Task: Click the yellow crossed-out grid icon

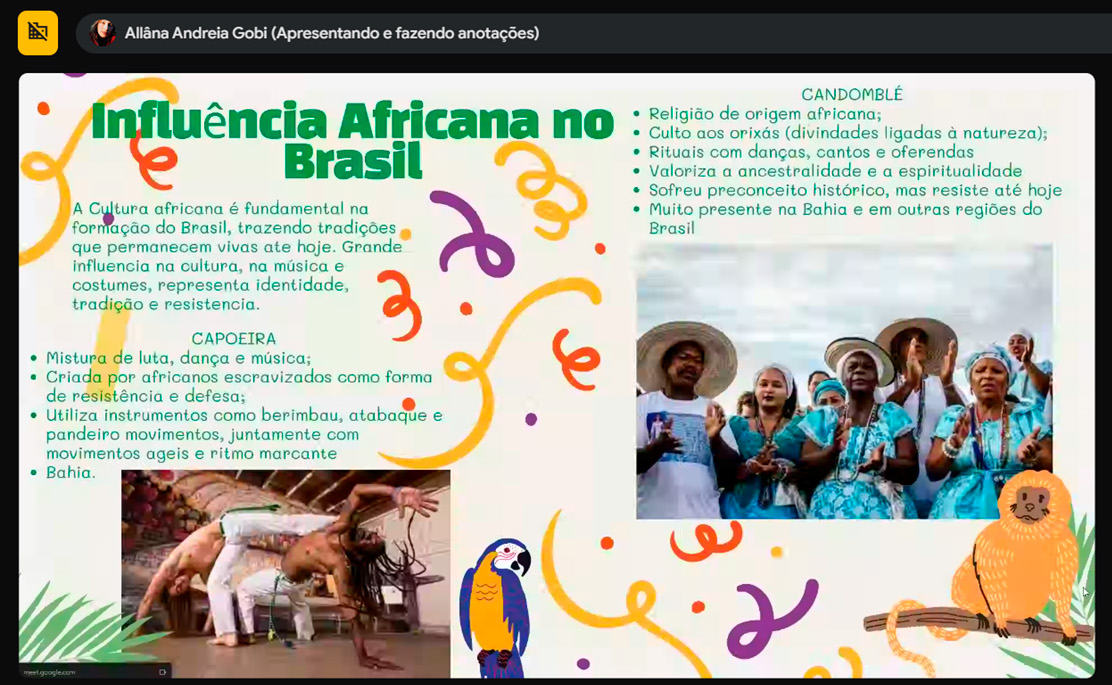Action: pos(38,33)
